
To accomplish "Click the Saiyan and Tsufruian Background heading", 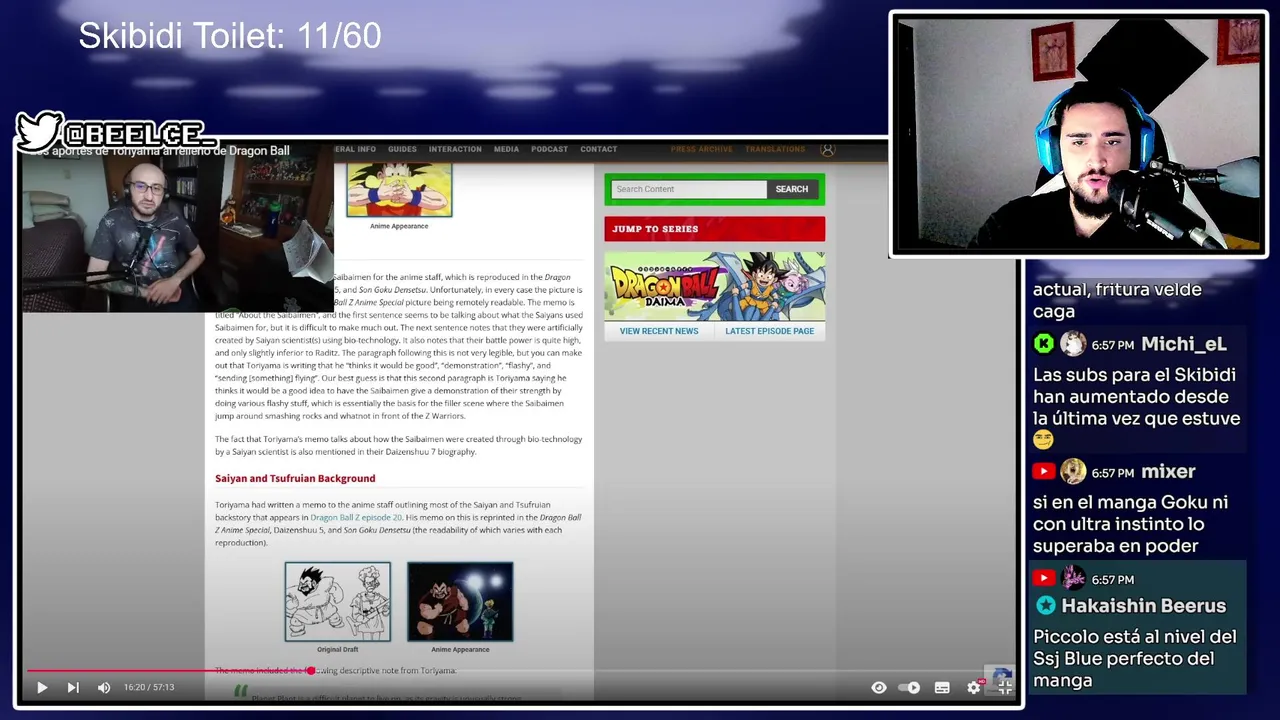I will point(295,478).
